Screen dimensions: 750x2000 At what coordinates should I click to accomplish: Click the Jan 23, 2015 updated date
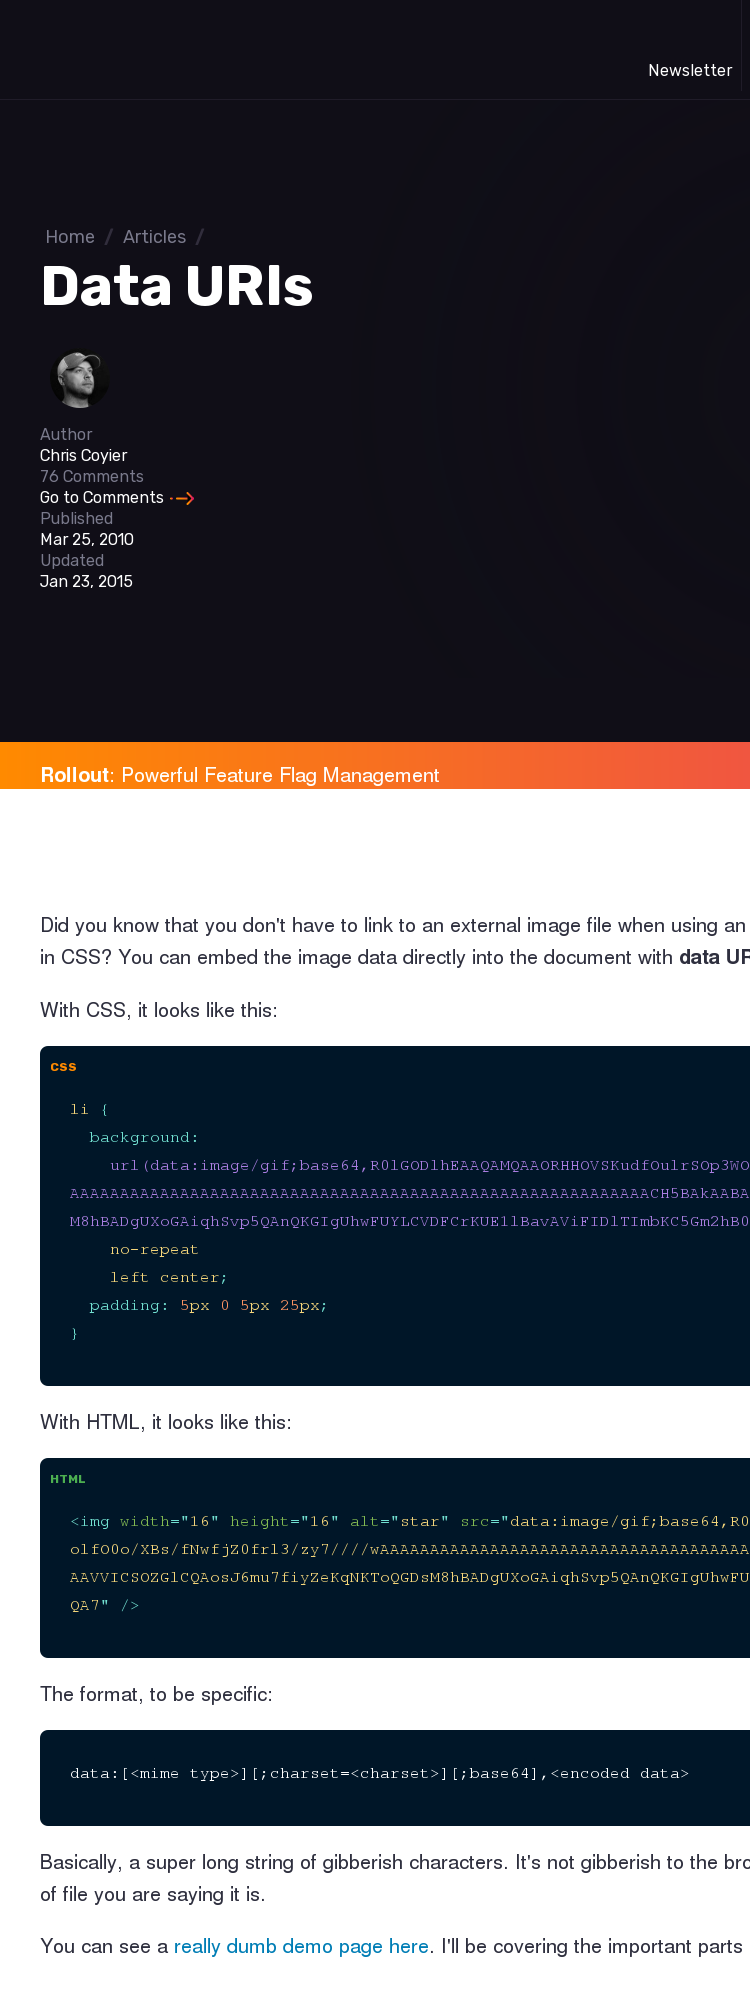(86, 581)
